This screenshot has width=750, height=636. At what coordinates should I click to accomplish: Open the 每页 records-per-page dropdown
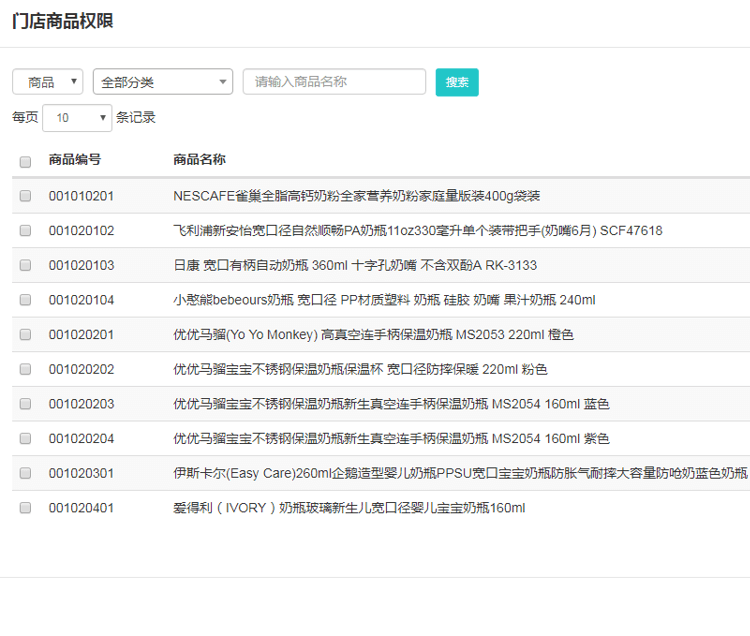(x=77, y=118)
